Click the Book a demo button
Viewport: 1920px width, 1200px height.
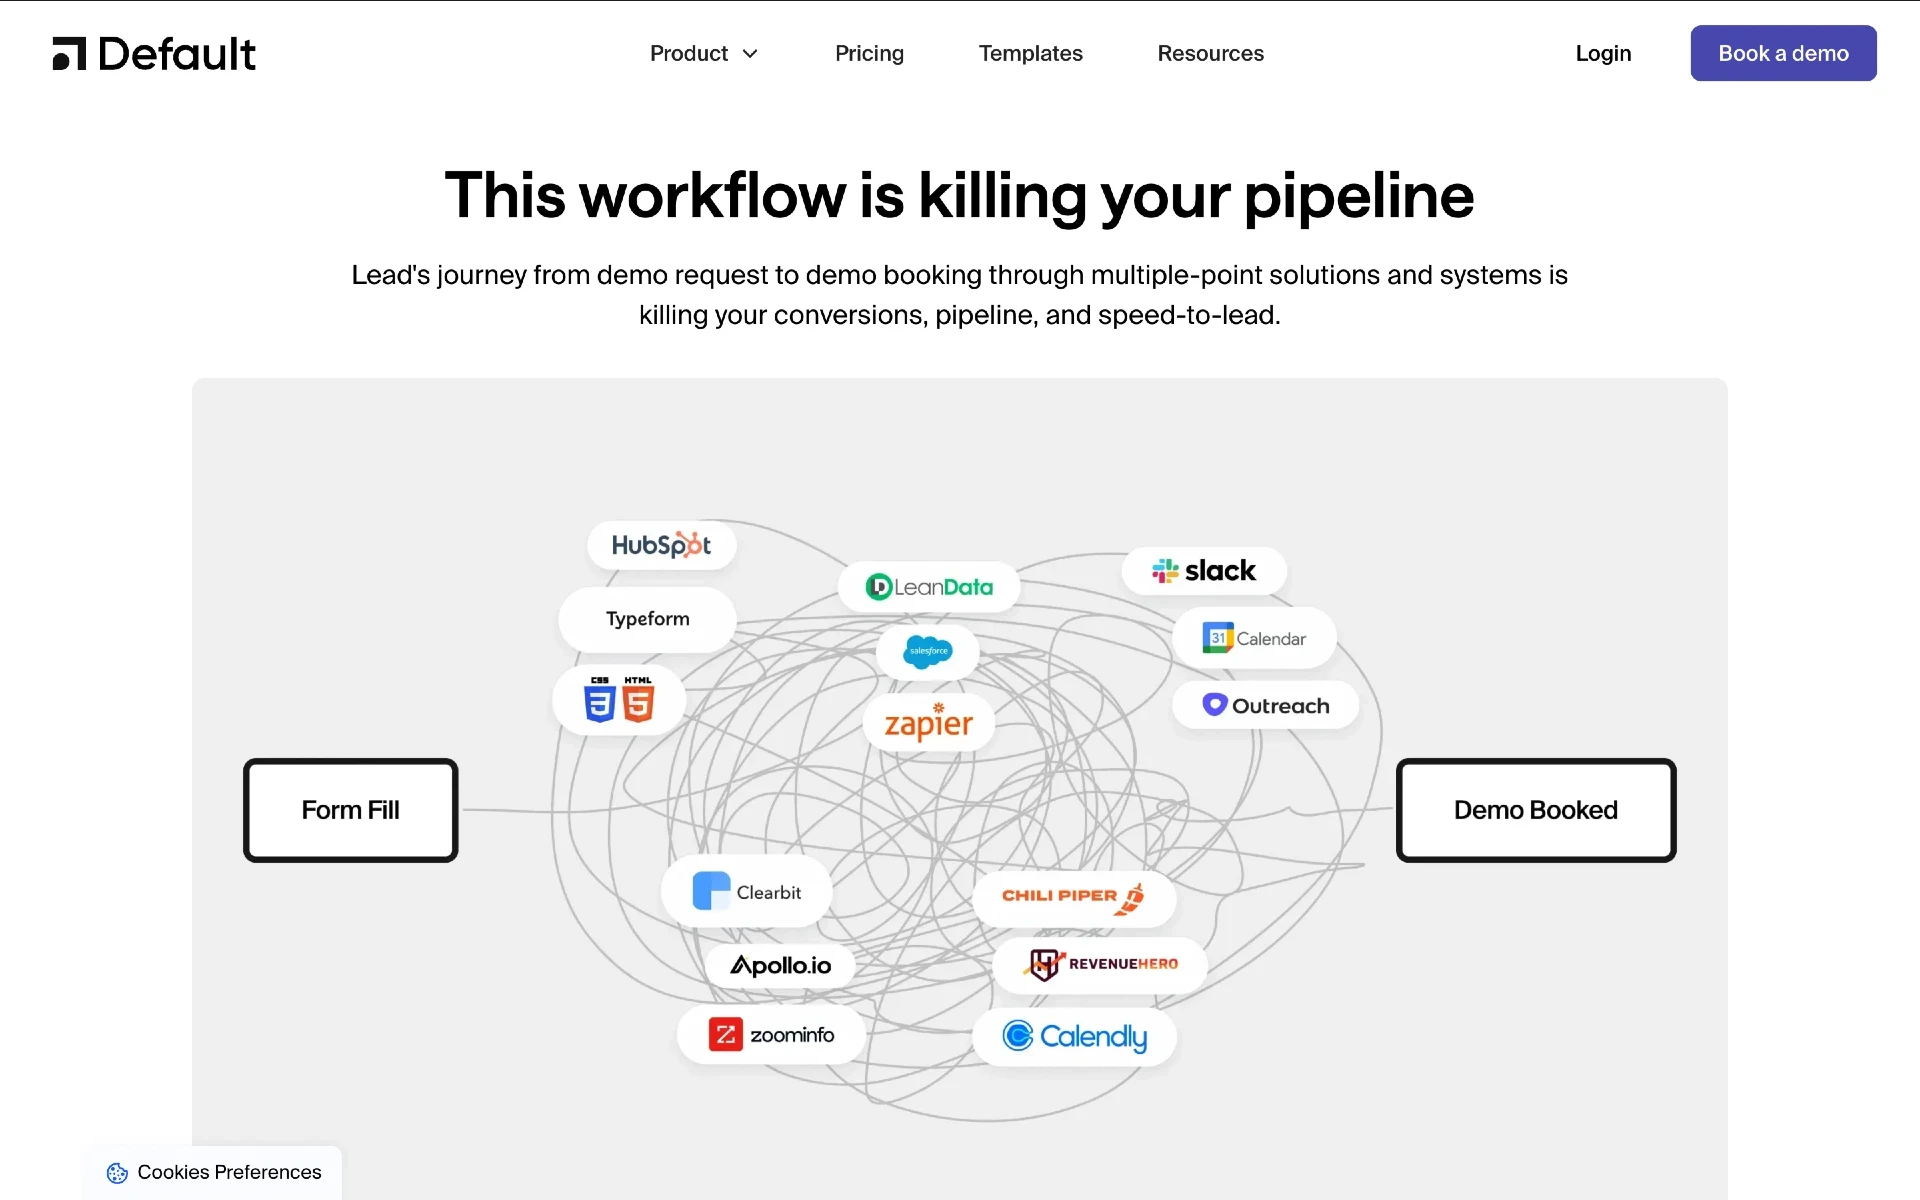pos(1783,53)
